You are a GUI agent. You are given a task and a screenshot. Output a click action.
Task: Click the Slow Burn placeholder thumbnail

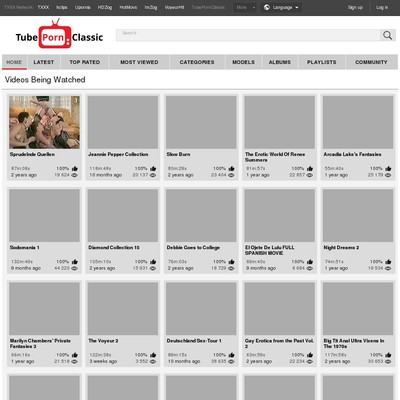pos(201,122)
